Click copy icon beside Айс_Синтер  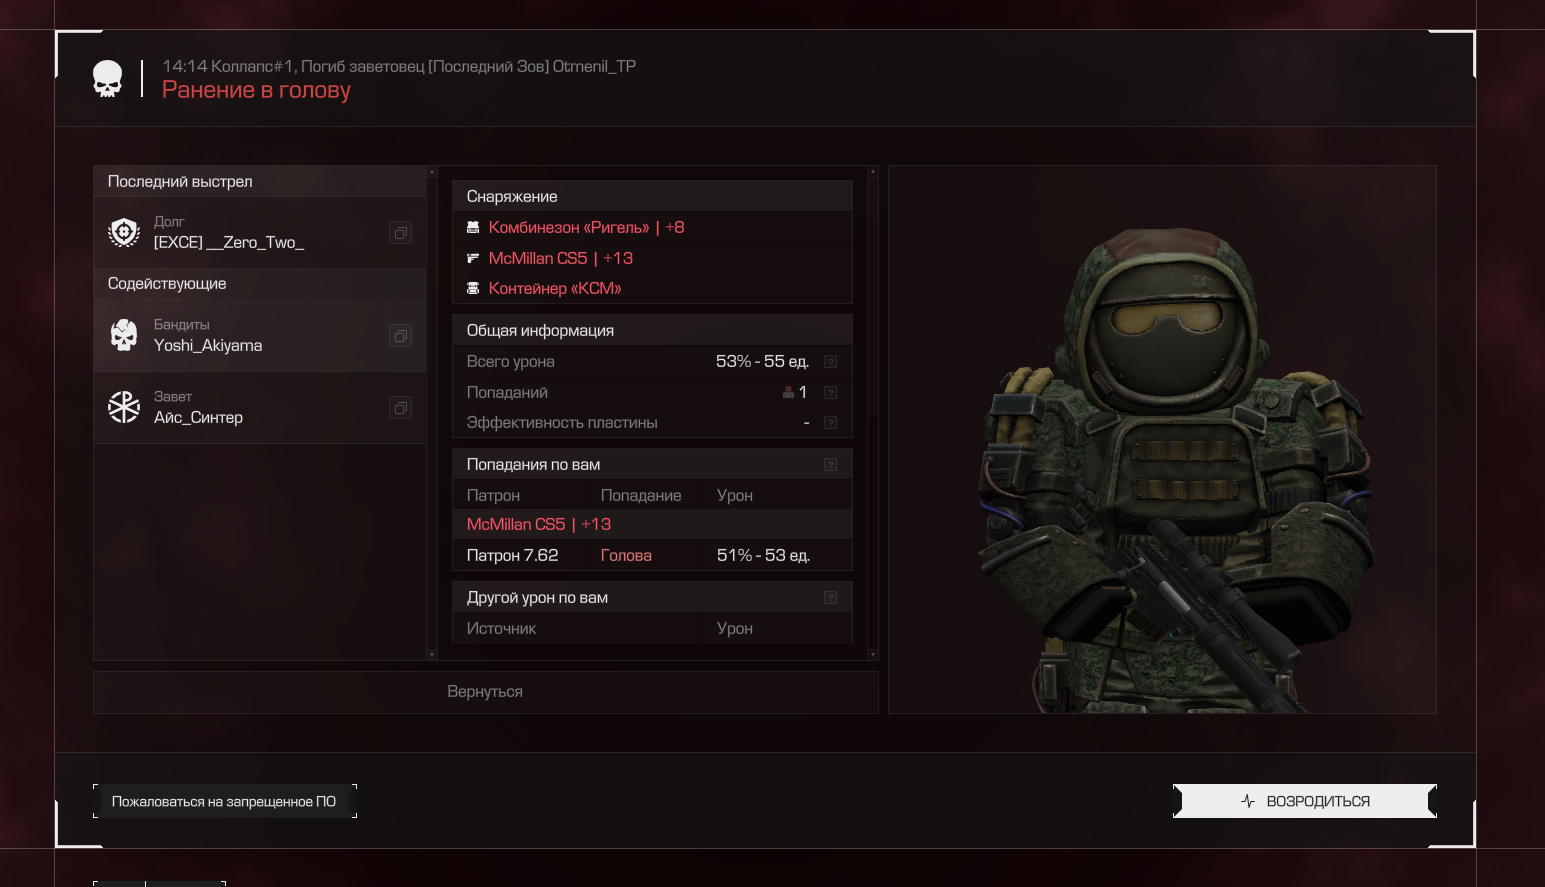400,408
